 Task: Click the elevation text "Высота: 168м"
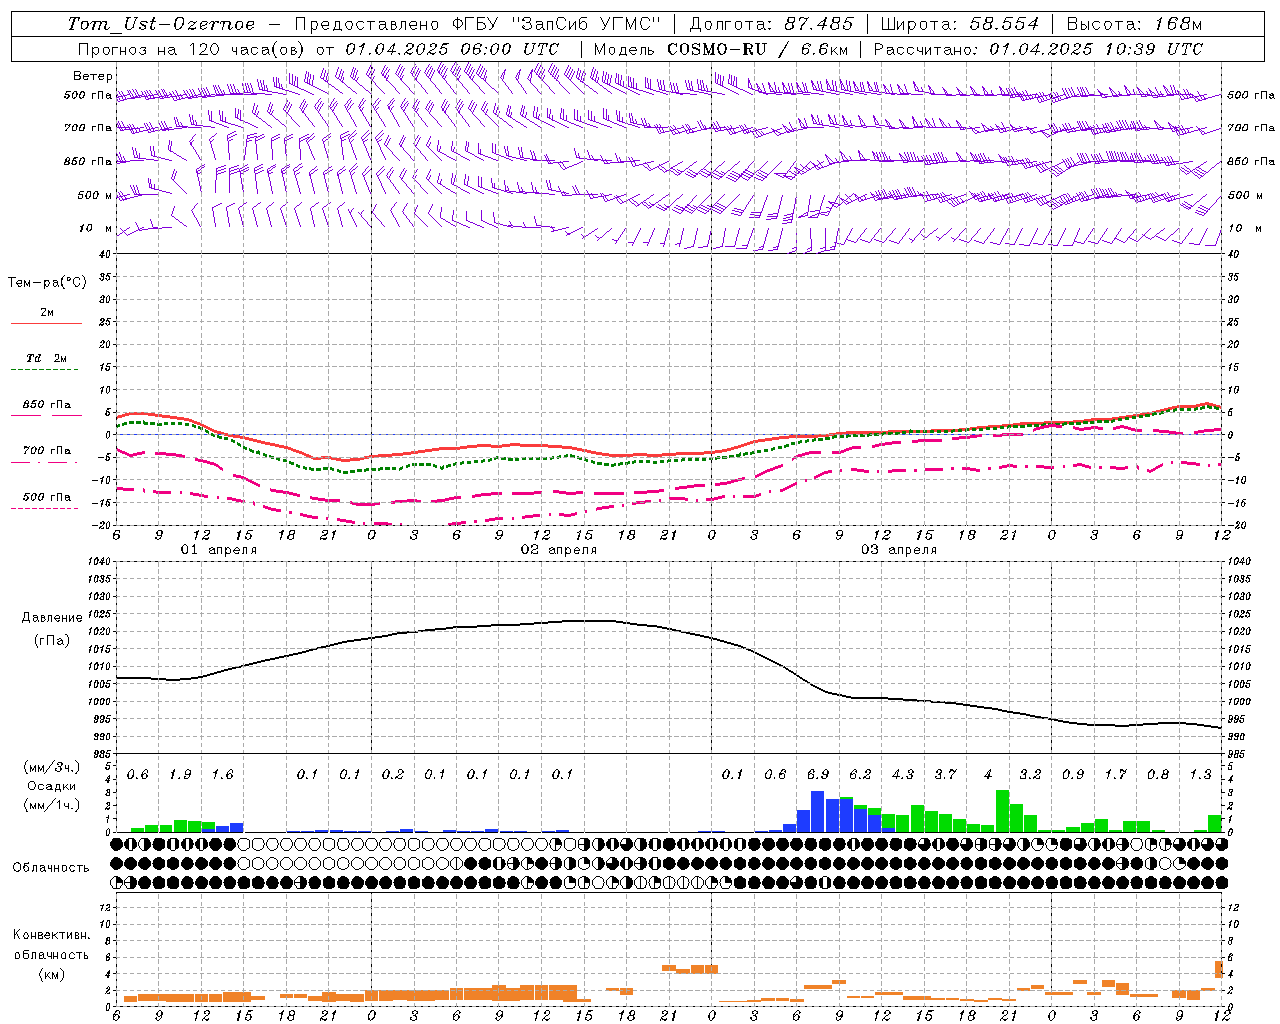point(1134,24)
